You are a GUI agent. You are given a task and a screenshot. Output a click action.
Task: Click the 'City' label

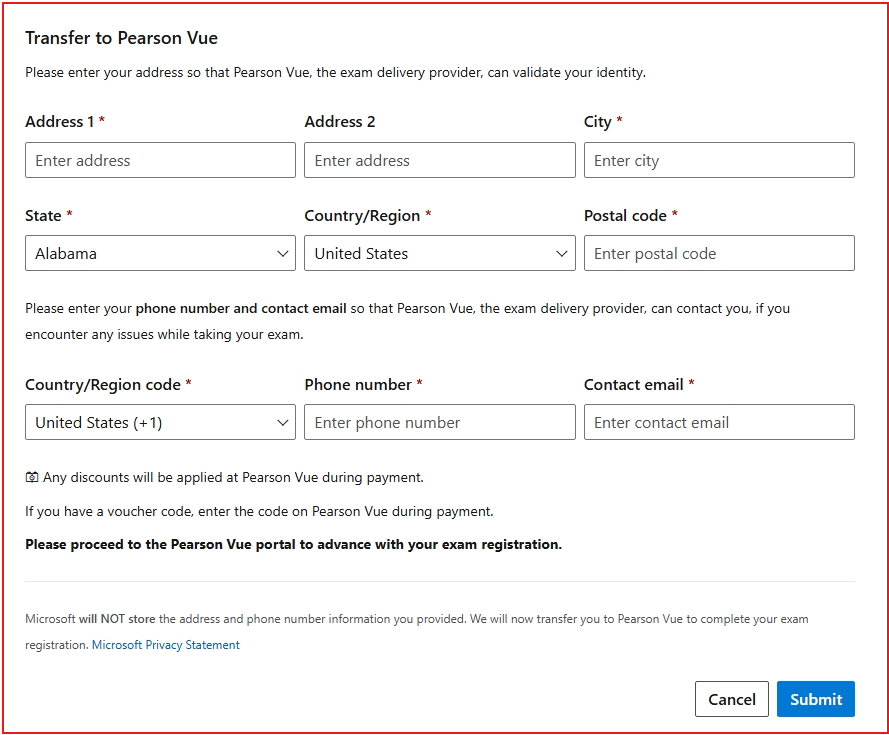(x=598, y=122)
